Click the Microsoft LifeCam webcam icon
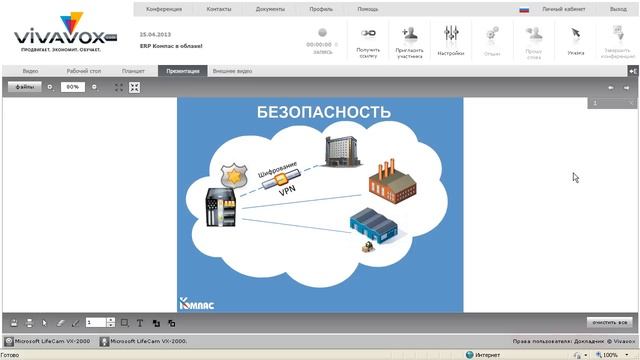Image resolution: width=640 pixels, height=360 pixels. tap(9, 341)
